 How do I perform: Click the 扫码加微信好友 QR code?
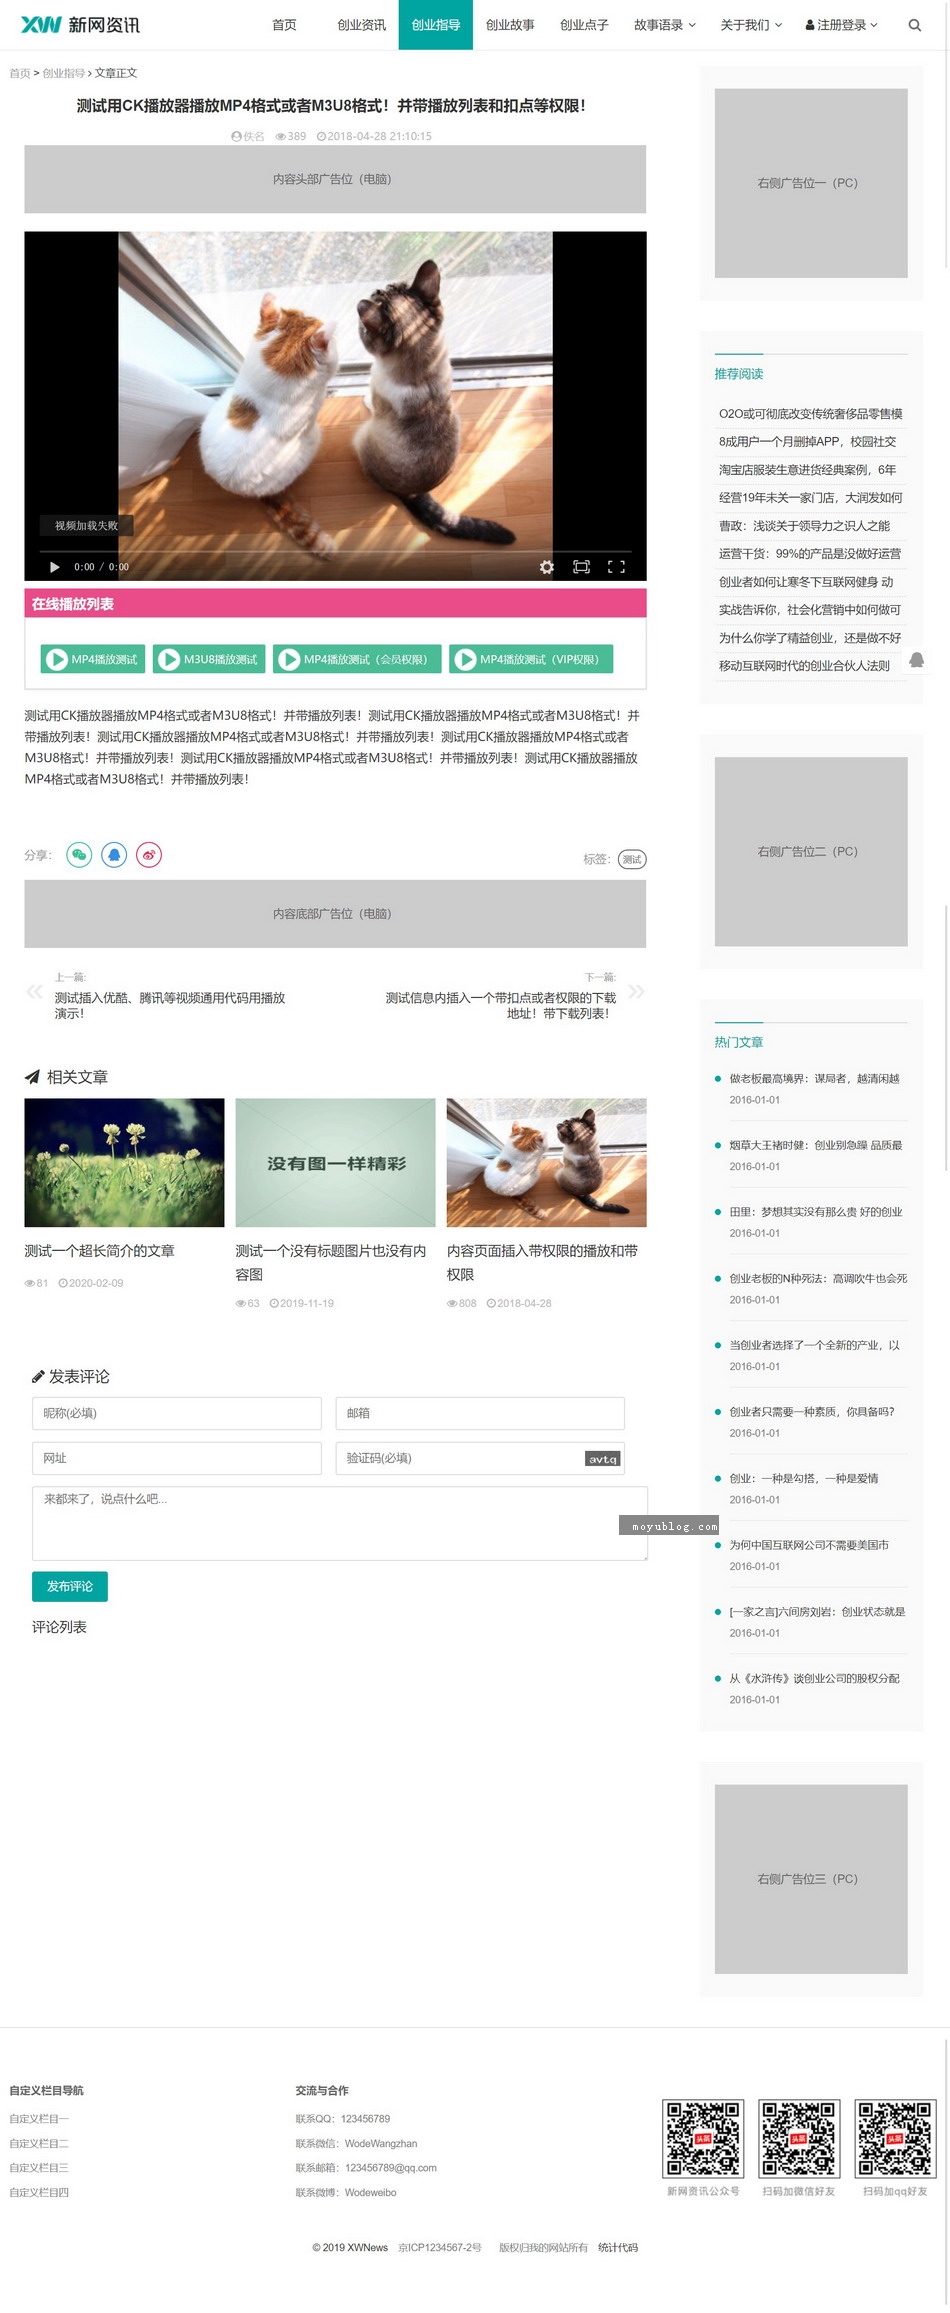pyautogui.click(x=798, y=2139)
